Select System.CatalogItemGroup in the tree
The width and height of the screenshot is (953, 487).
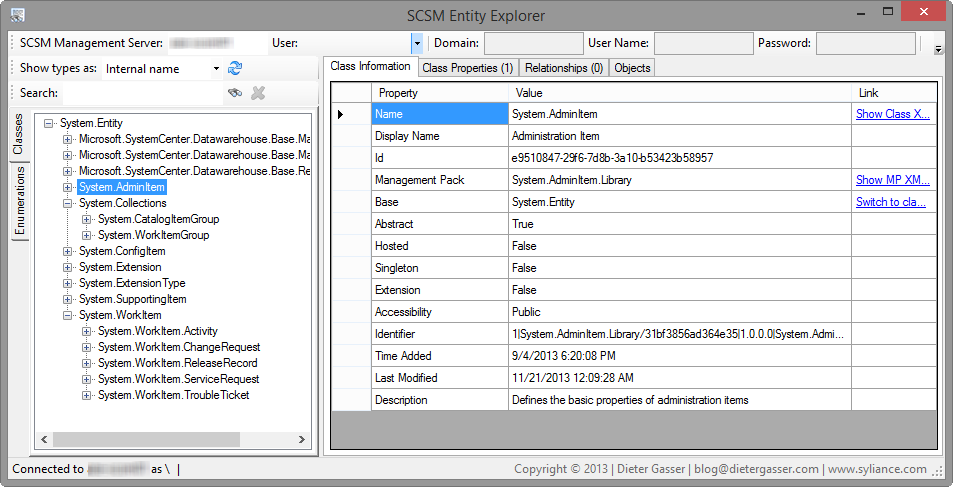(159, 219)
